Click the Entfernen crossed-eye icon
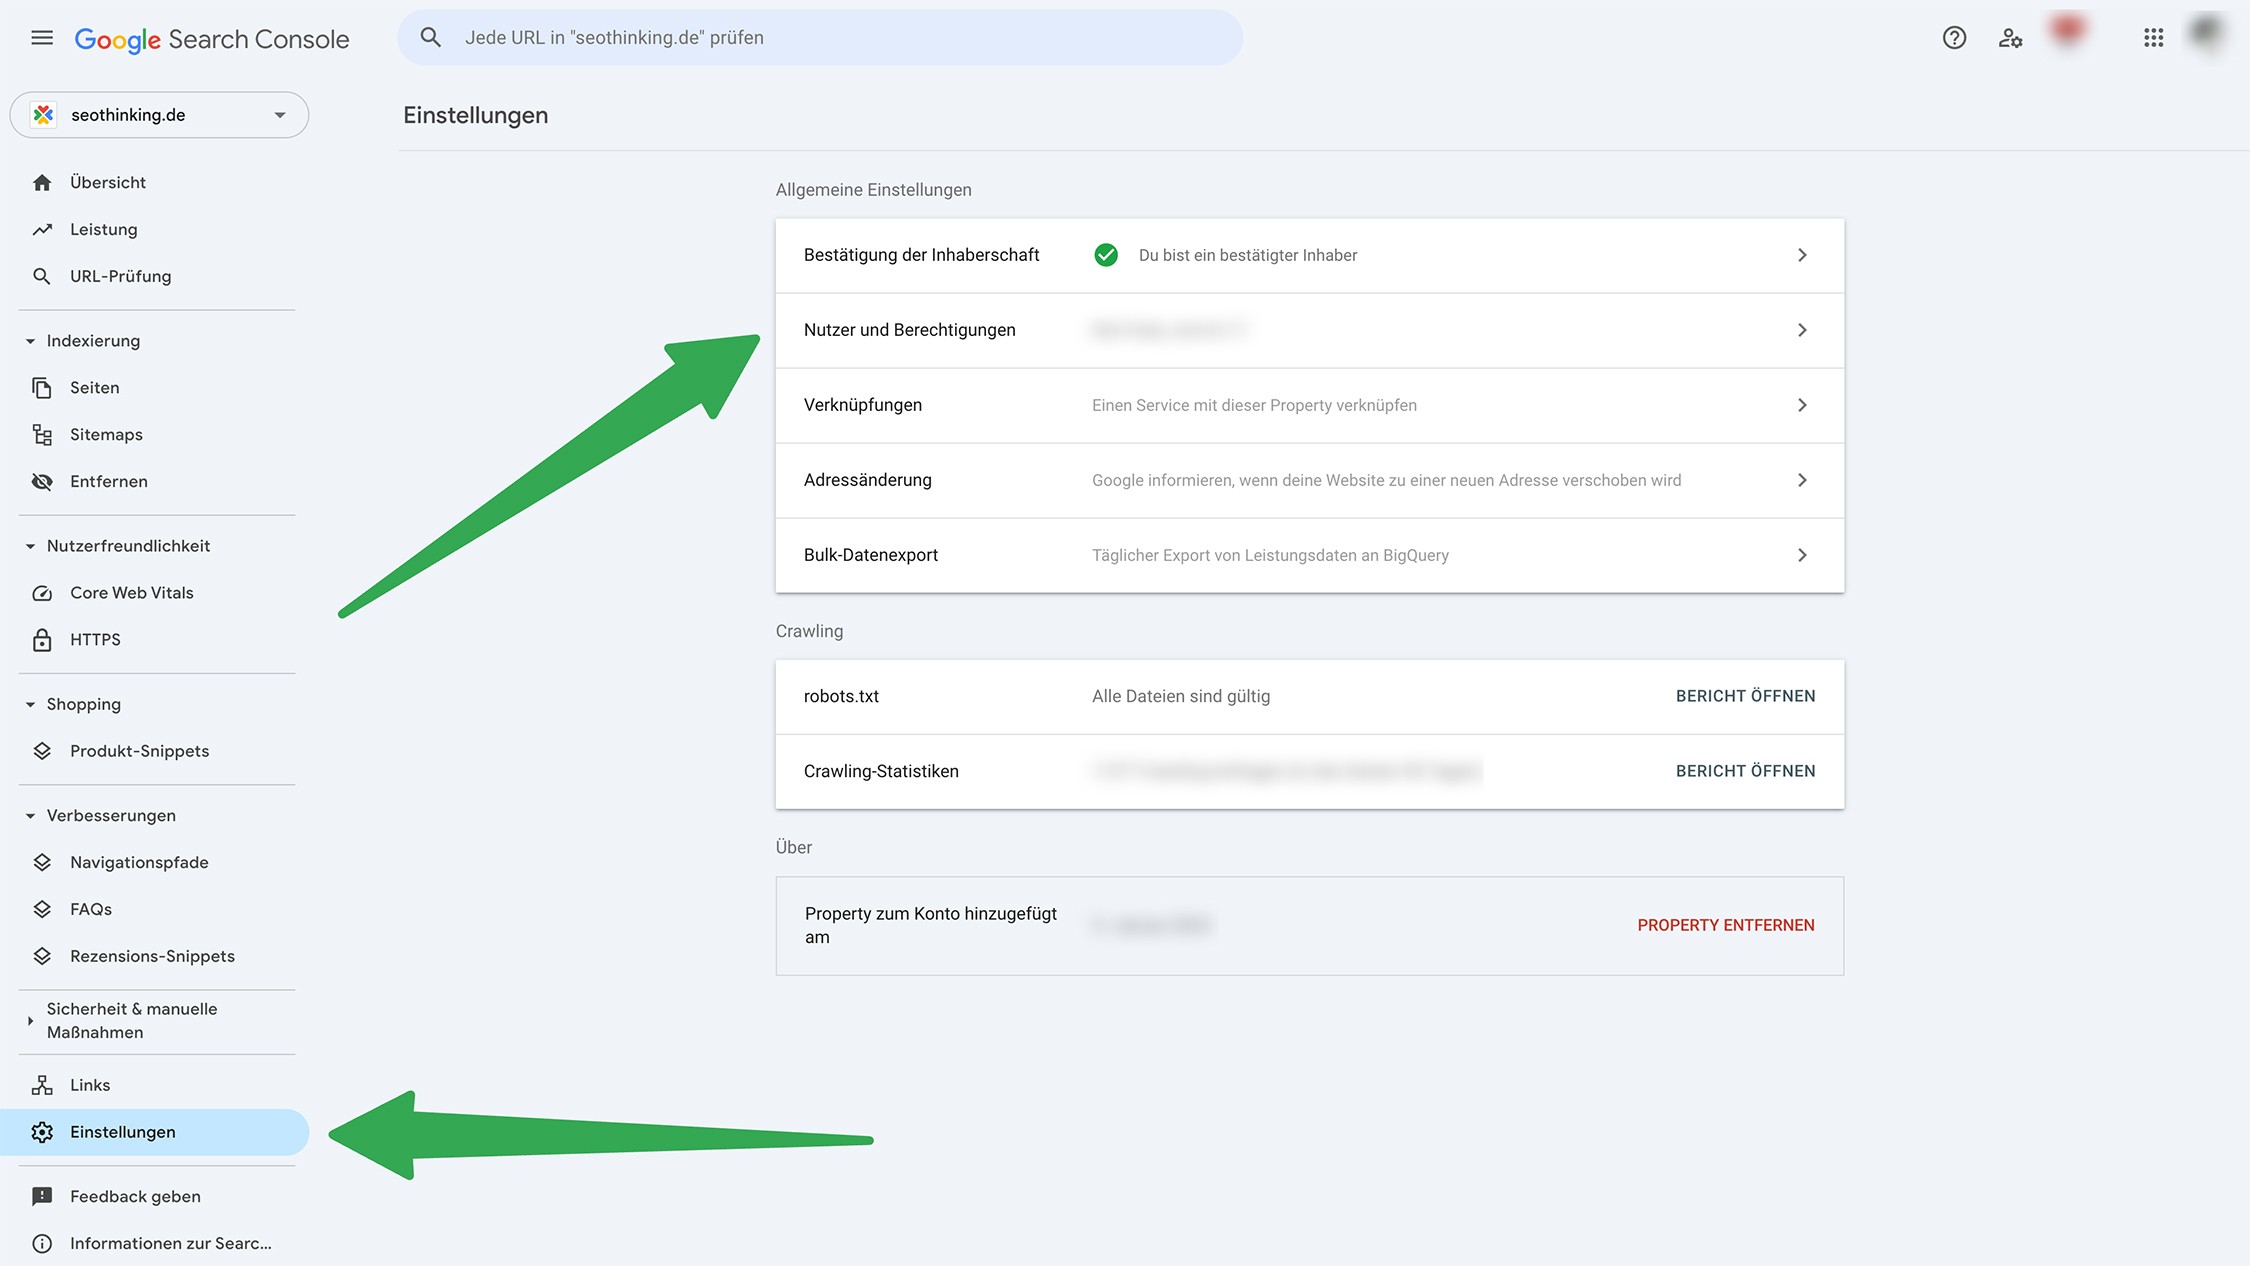Screen dimensions: 2250x1266 pyautogui.click(x=42, y=482)
